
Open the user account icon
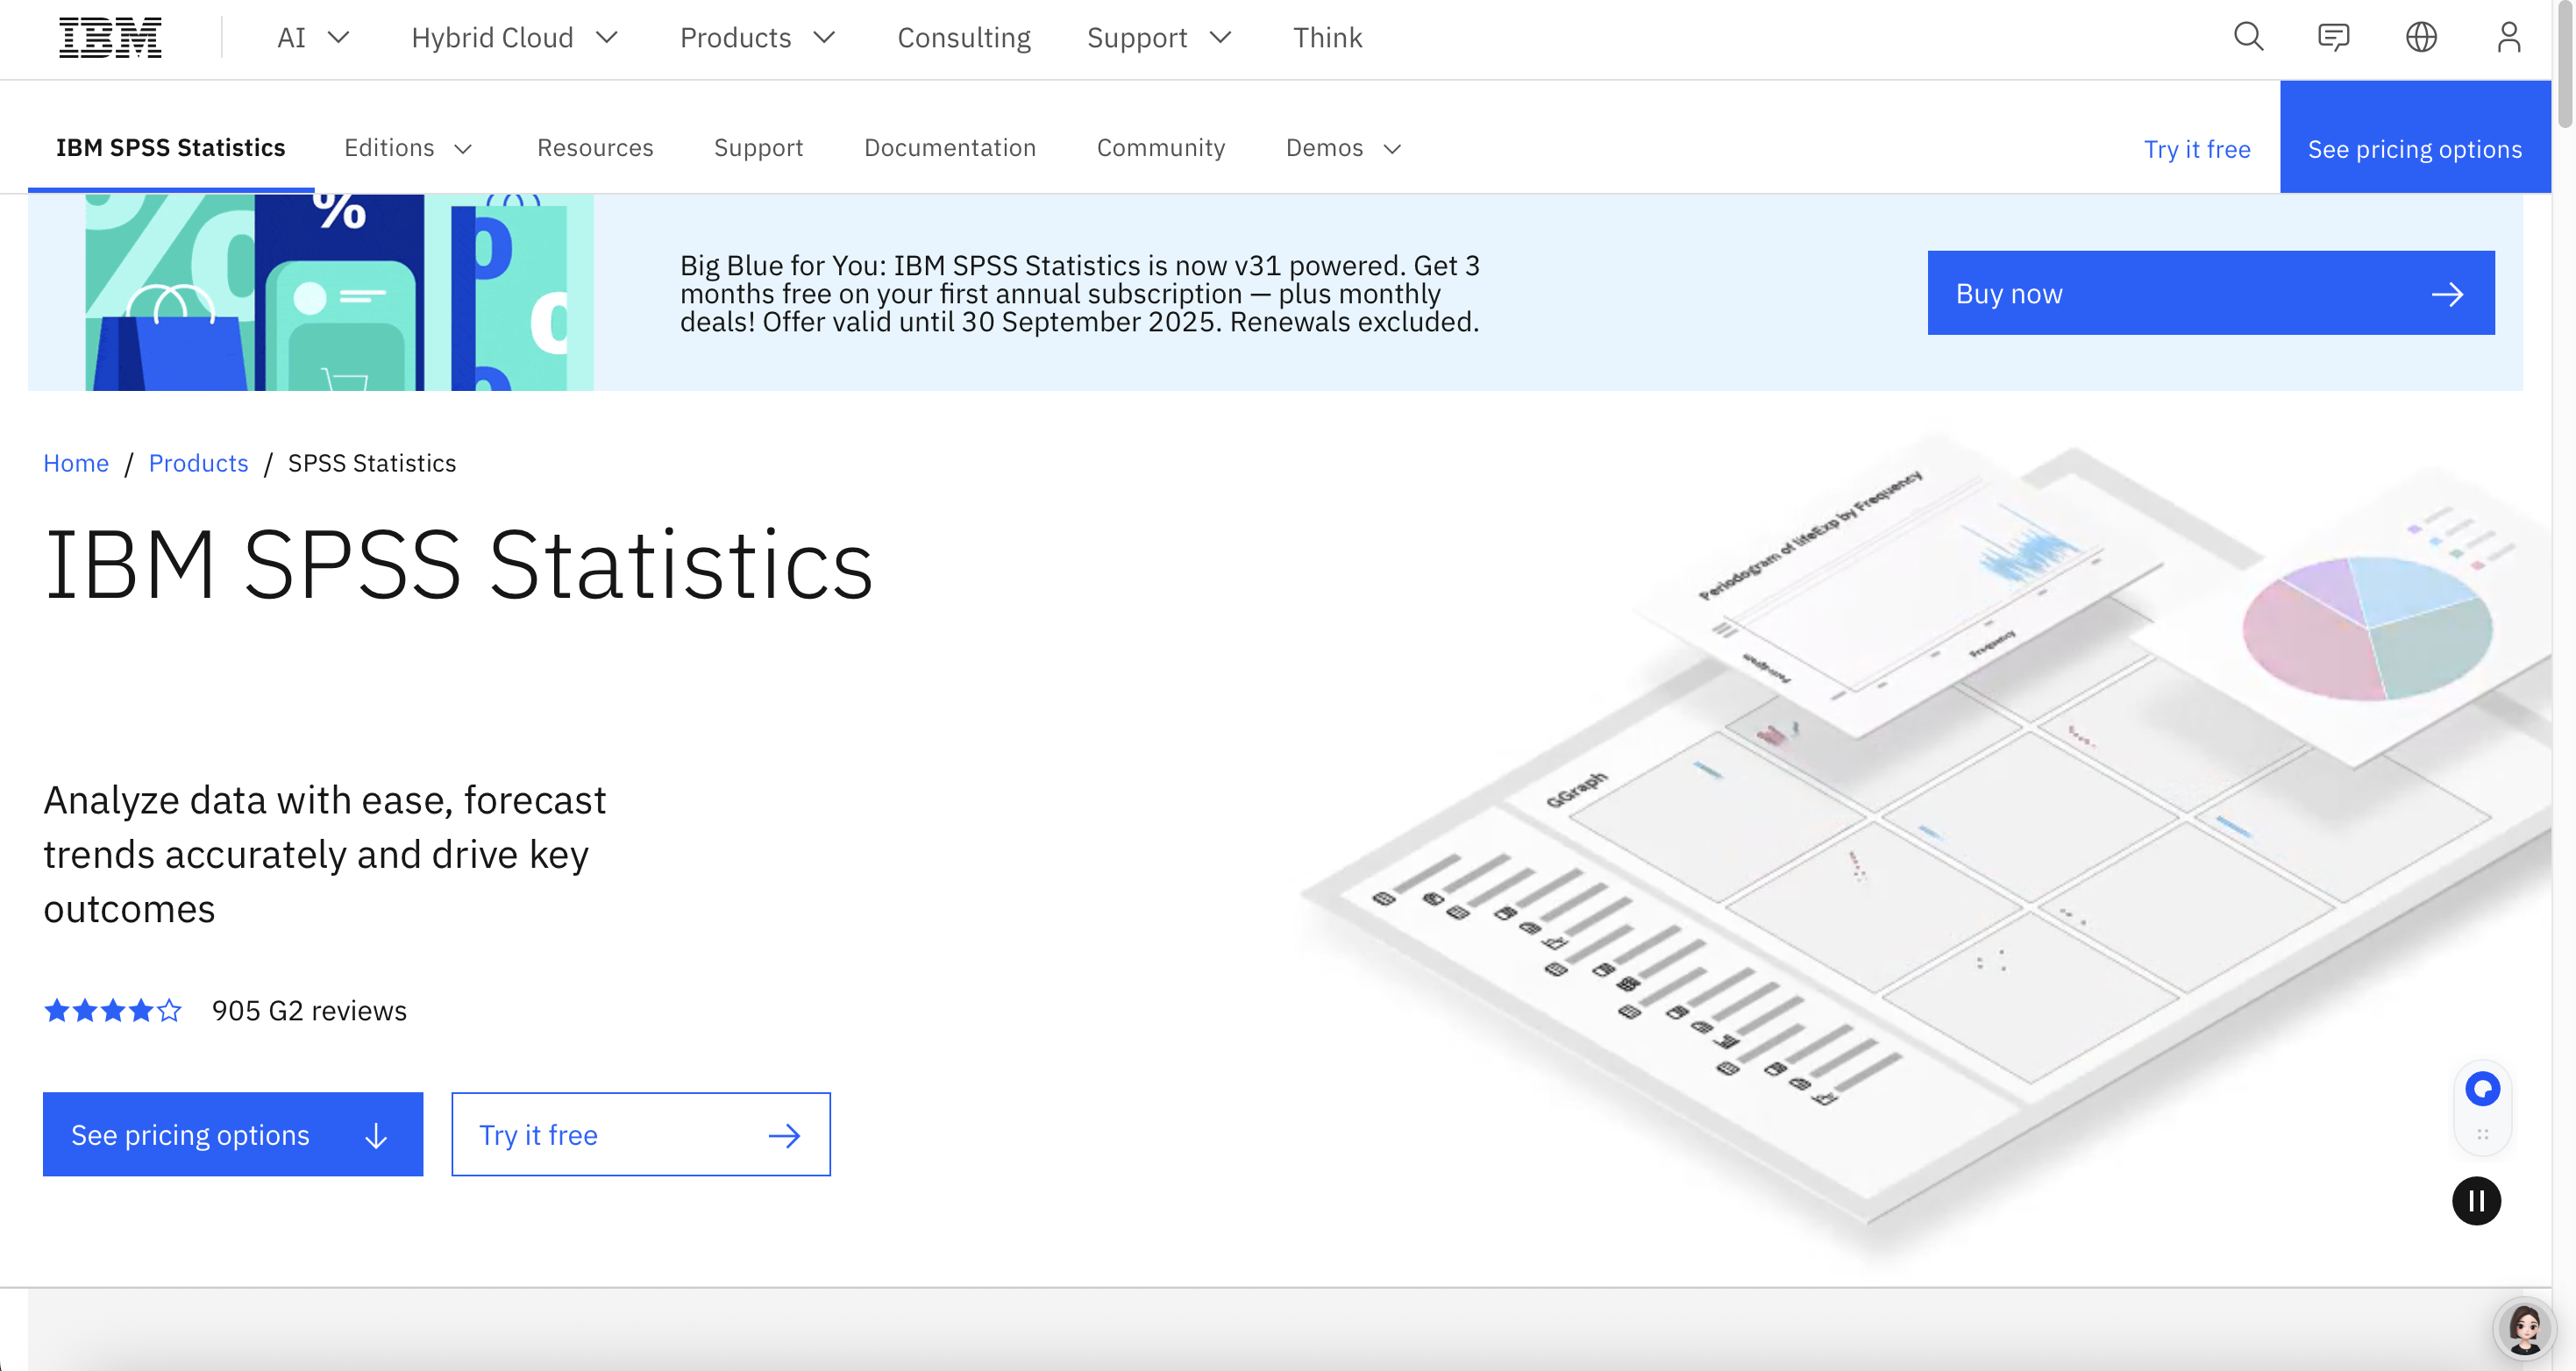2508,37
